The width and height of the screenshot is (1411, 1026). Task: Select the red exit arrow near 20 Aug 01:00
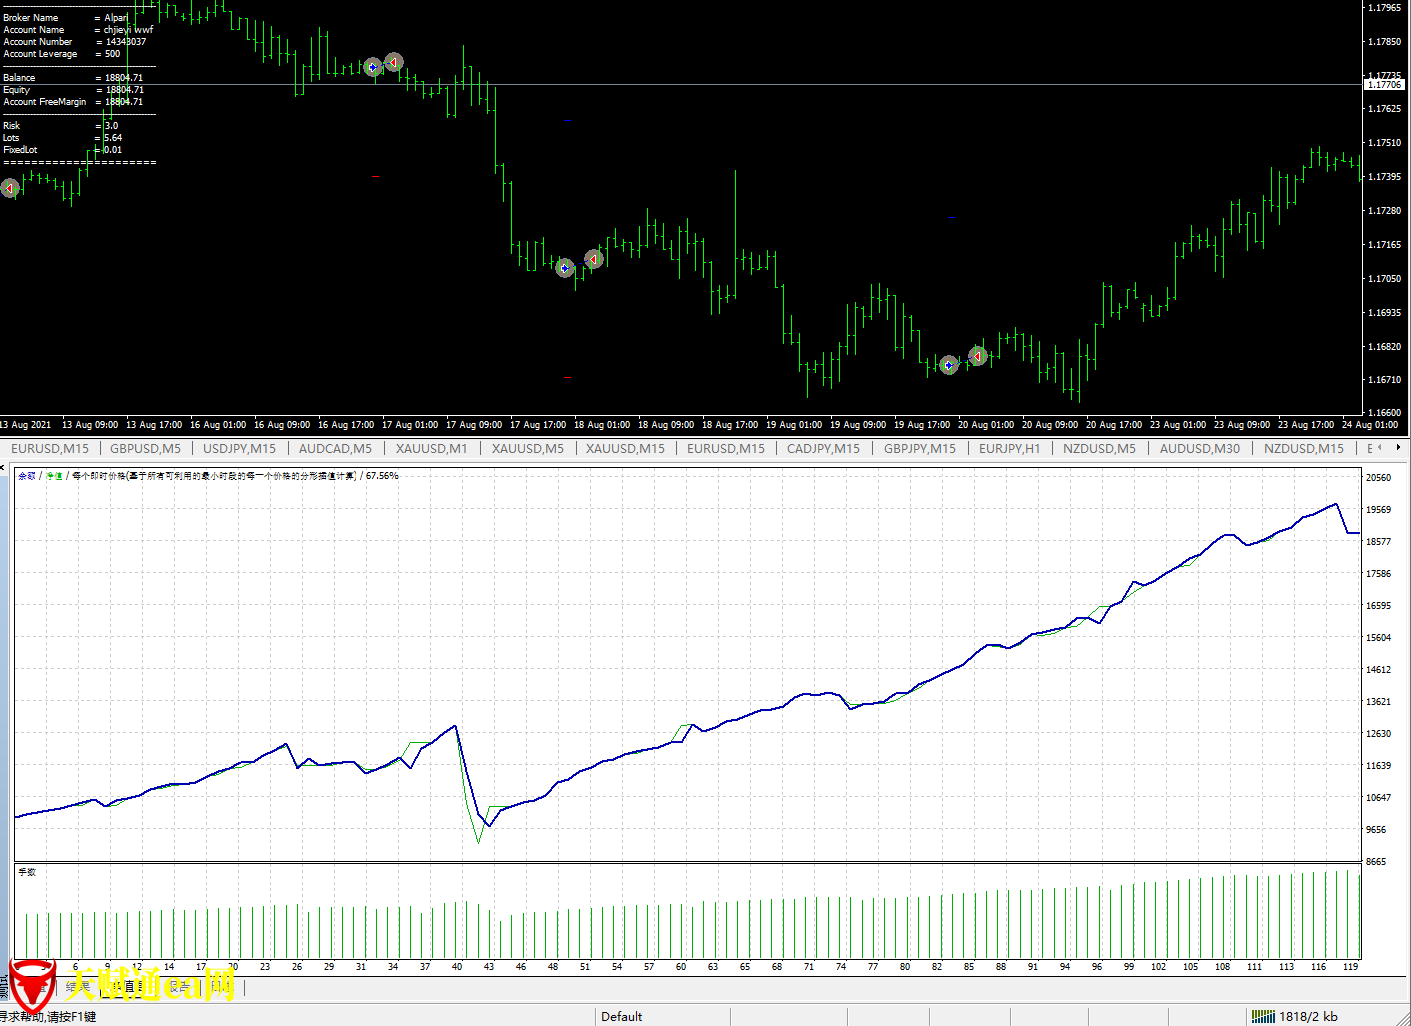point(978,356)
